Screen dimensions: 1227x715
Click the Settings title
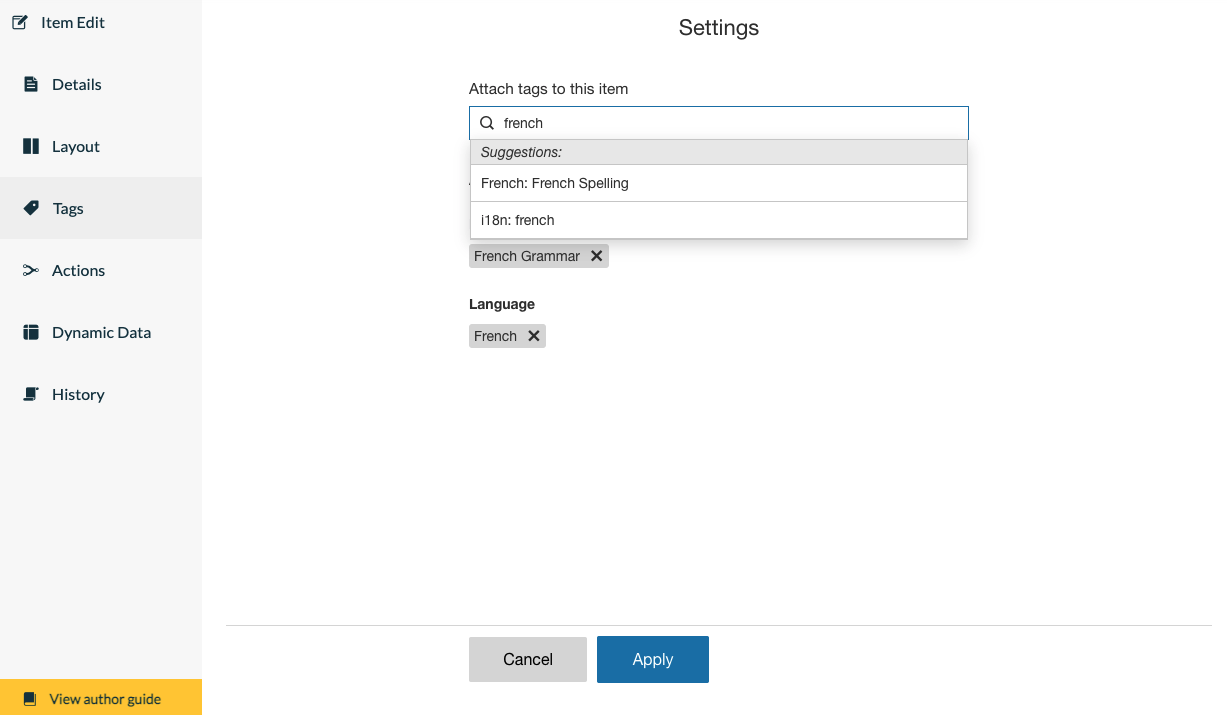coord(719,28)
